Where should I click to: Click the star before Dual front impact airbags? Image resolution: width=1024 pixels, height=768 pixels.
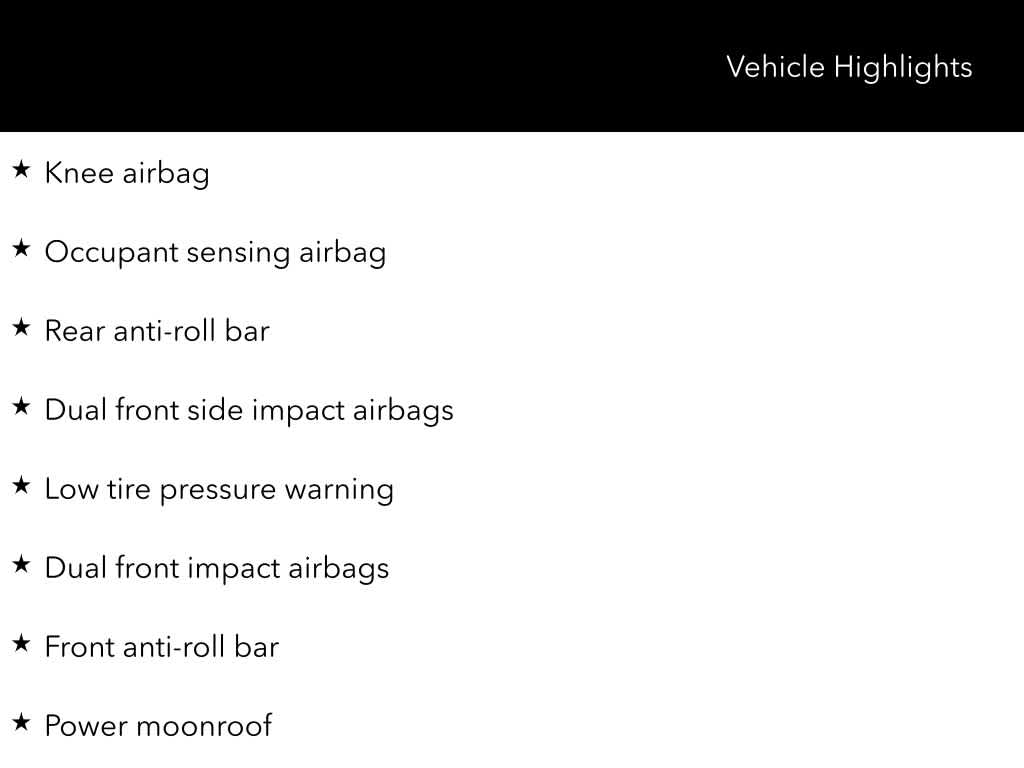pyautogui.click(x=21, y=566)
